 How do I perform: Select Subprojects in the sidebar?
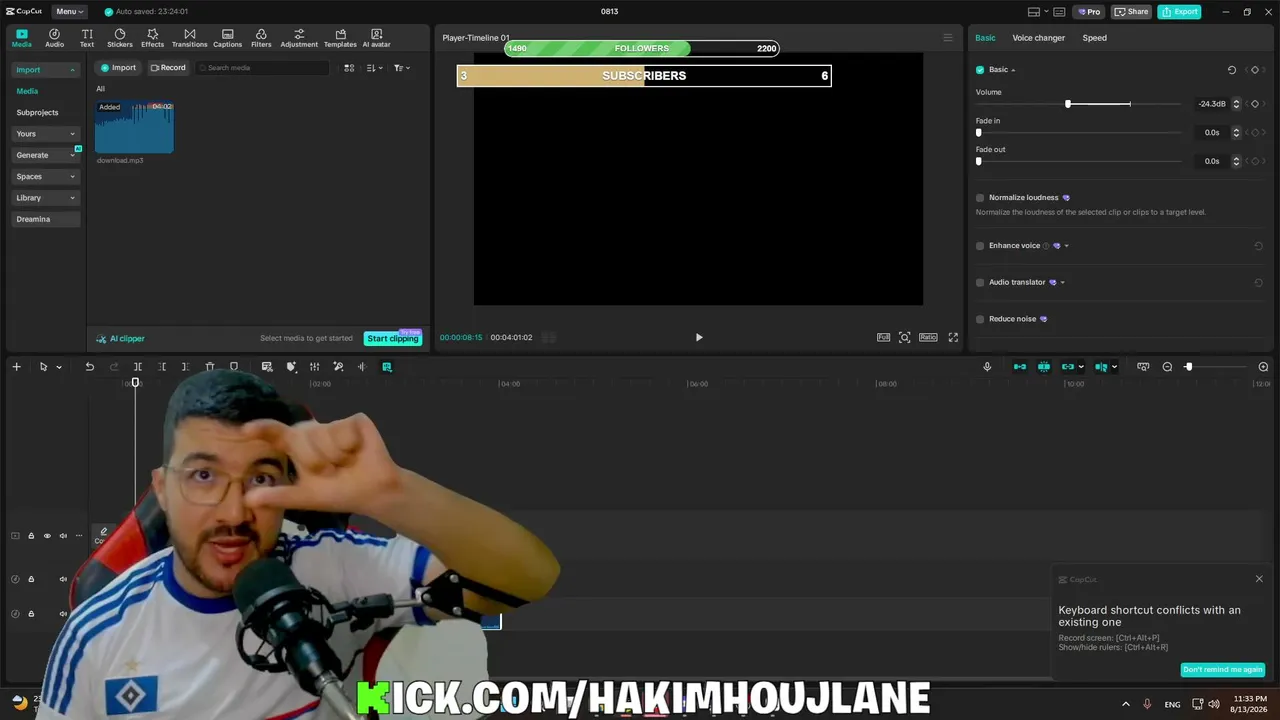[37, 113]
